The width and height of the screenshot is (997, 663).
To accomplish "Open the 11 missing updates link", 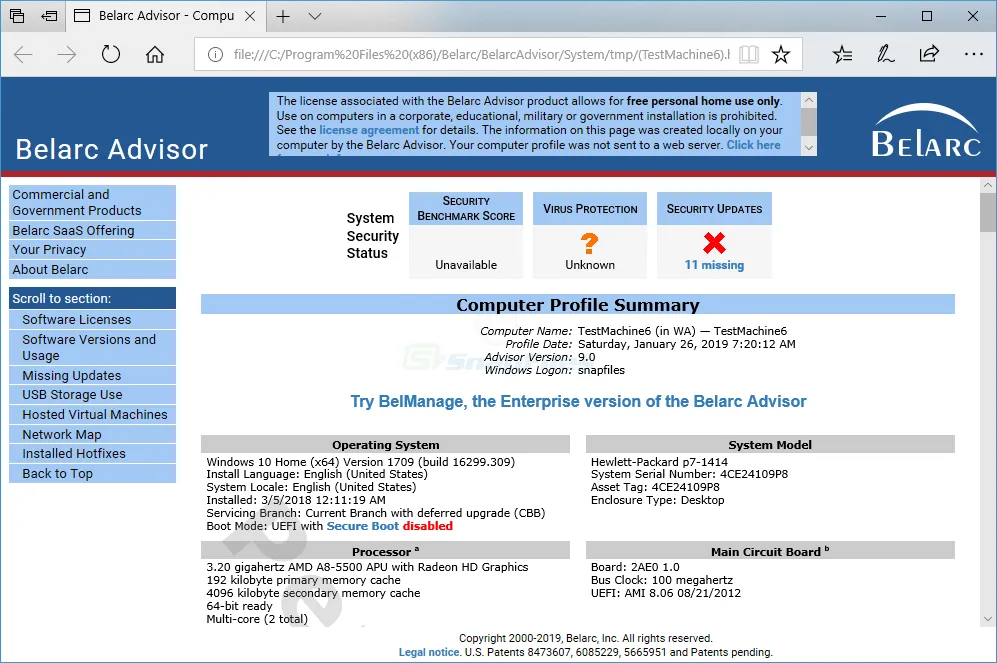I will (x=714, y=265).
